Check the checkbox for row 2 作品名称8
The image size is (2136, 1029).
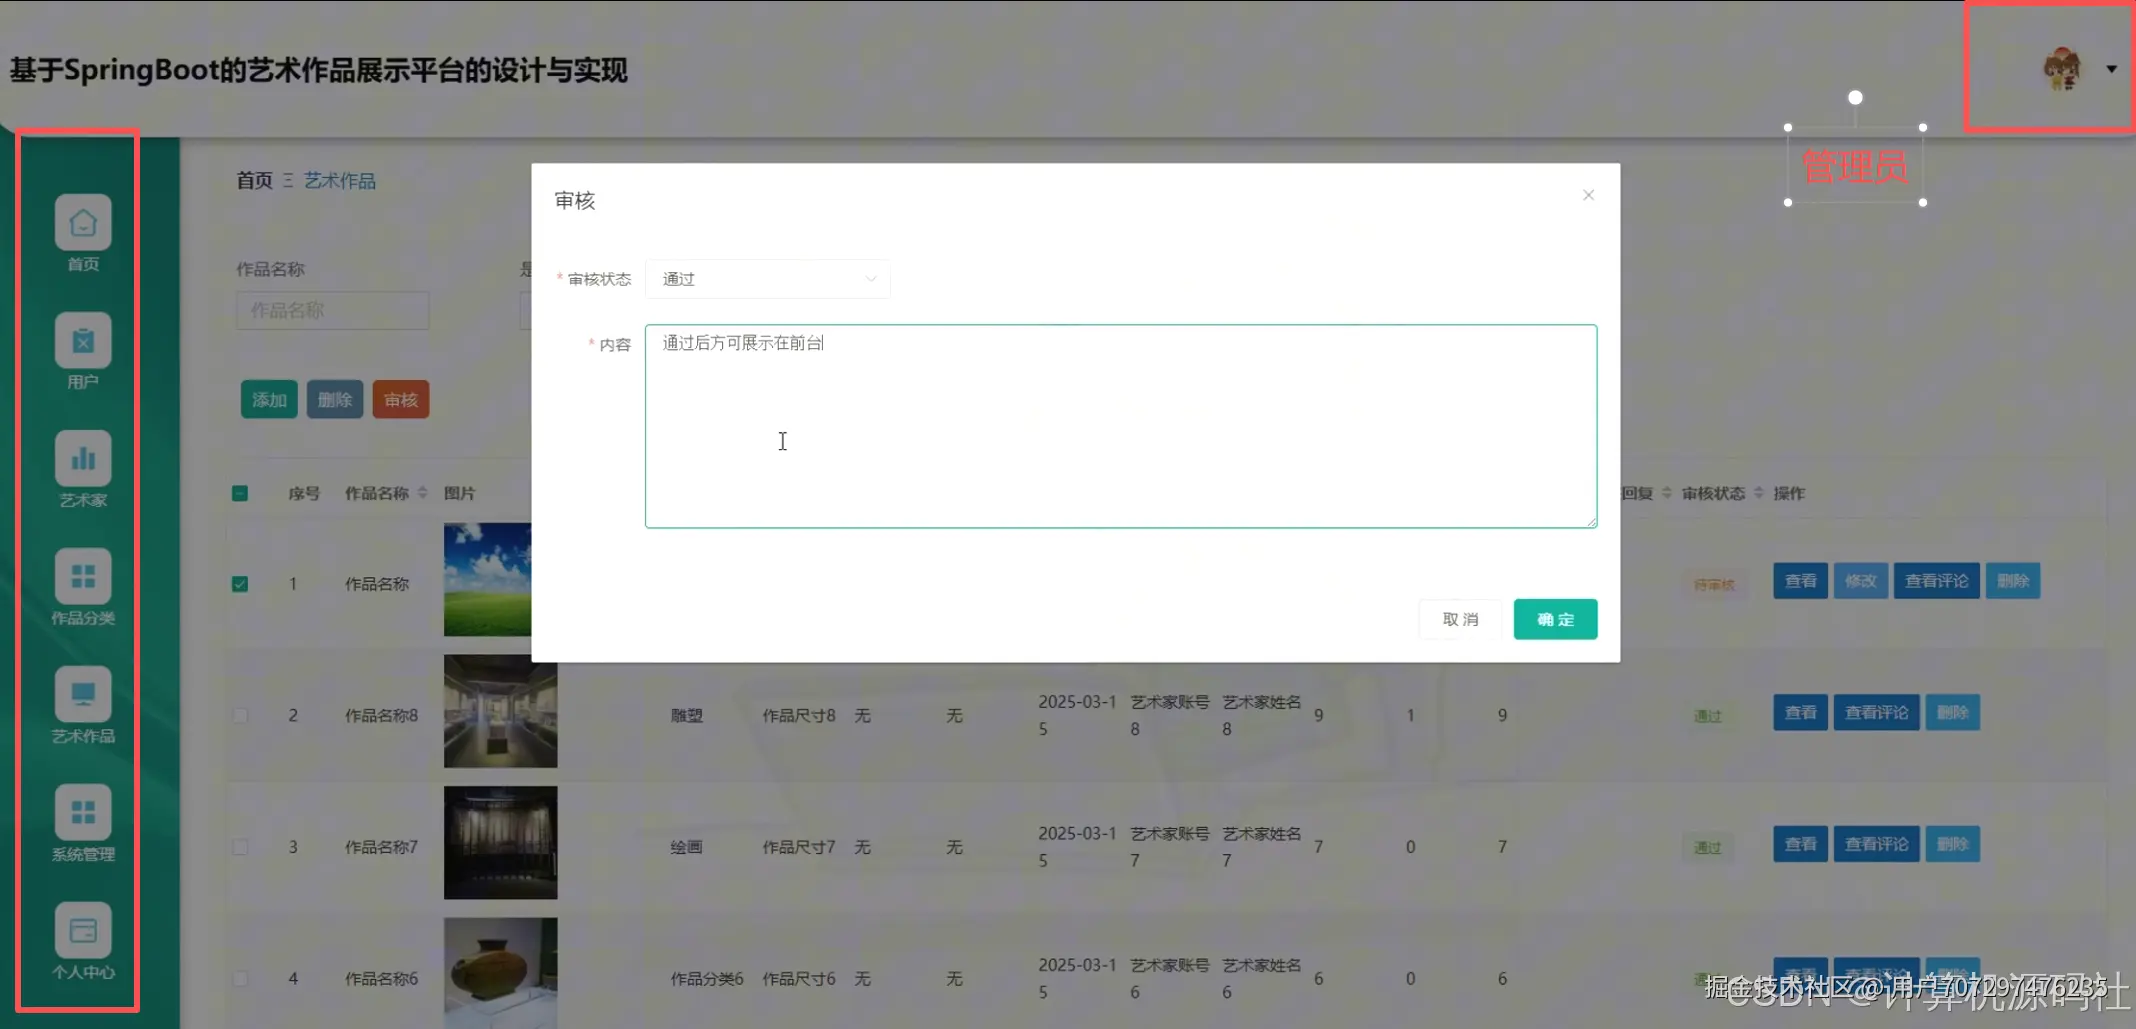(x=240, y=714)
